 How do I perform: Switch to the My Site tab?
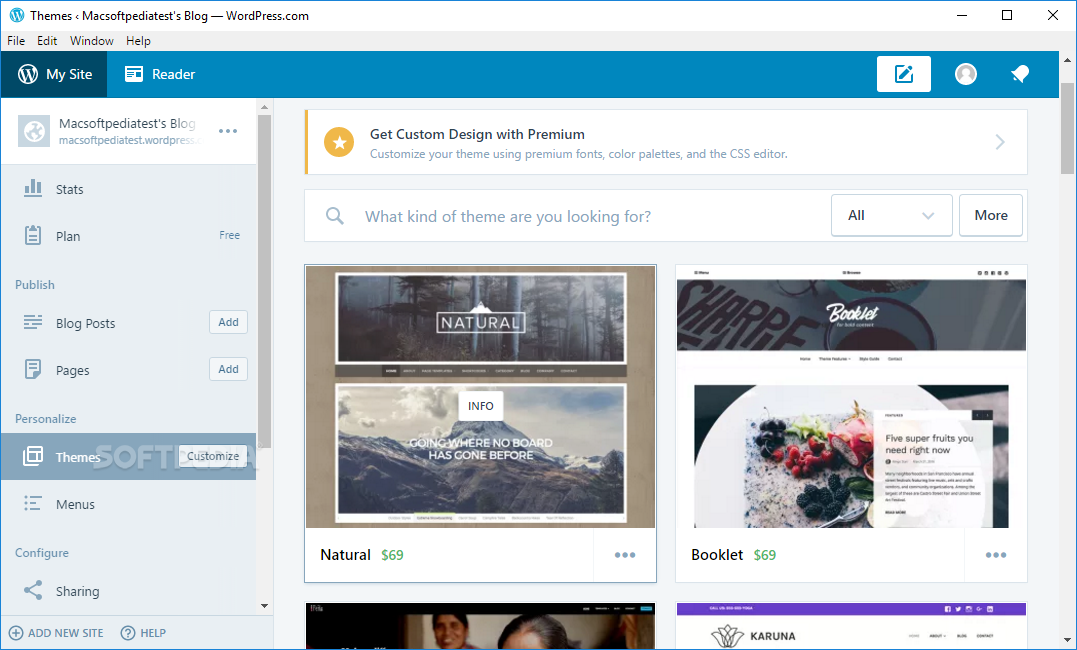(x=54, y=74)
